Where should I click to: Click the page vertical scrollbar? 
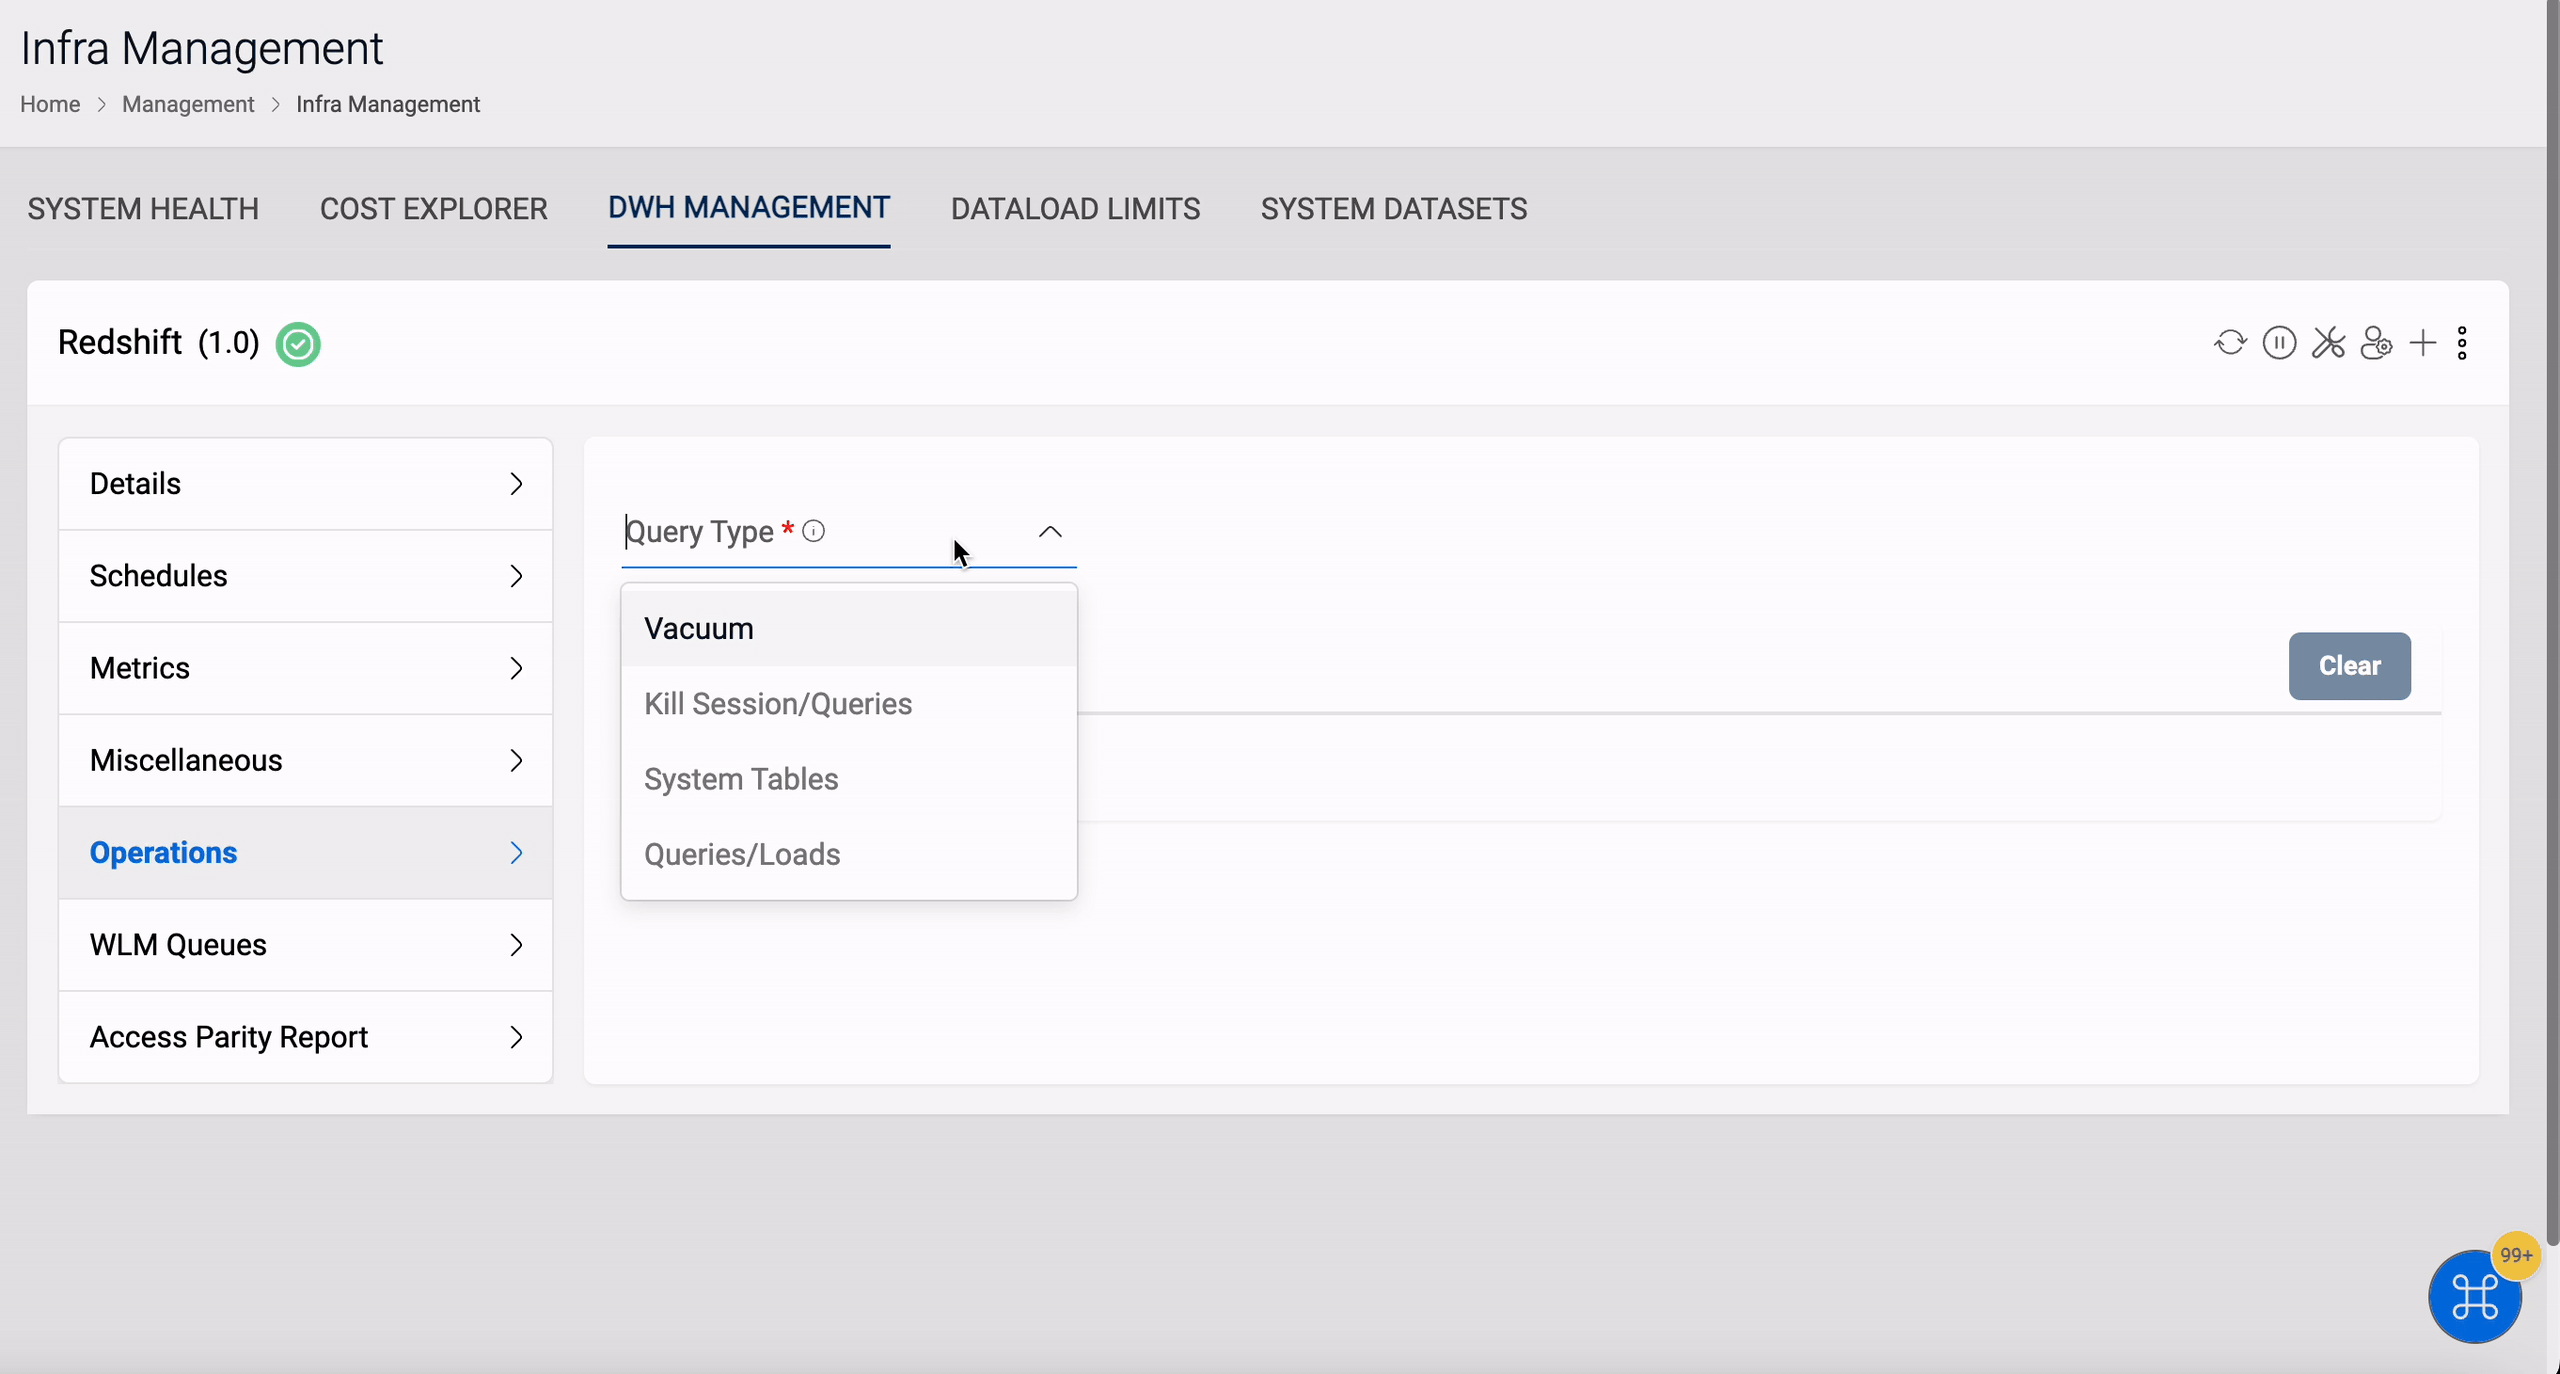(2553, 625)
